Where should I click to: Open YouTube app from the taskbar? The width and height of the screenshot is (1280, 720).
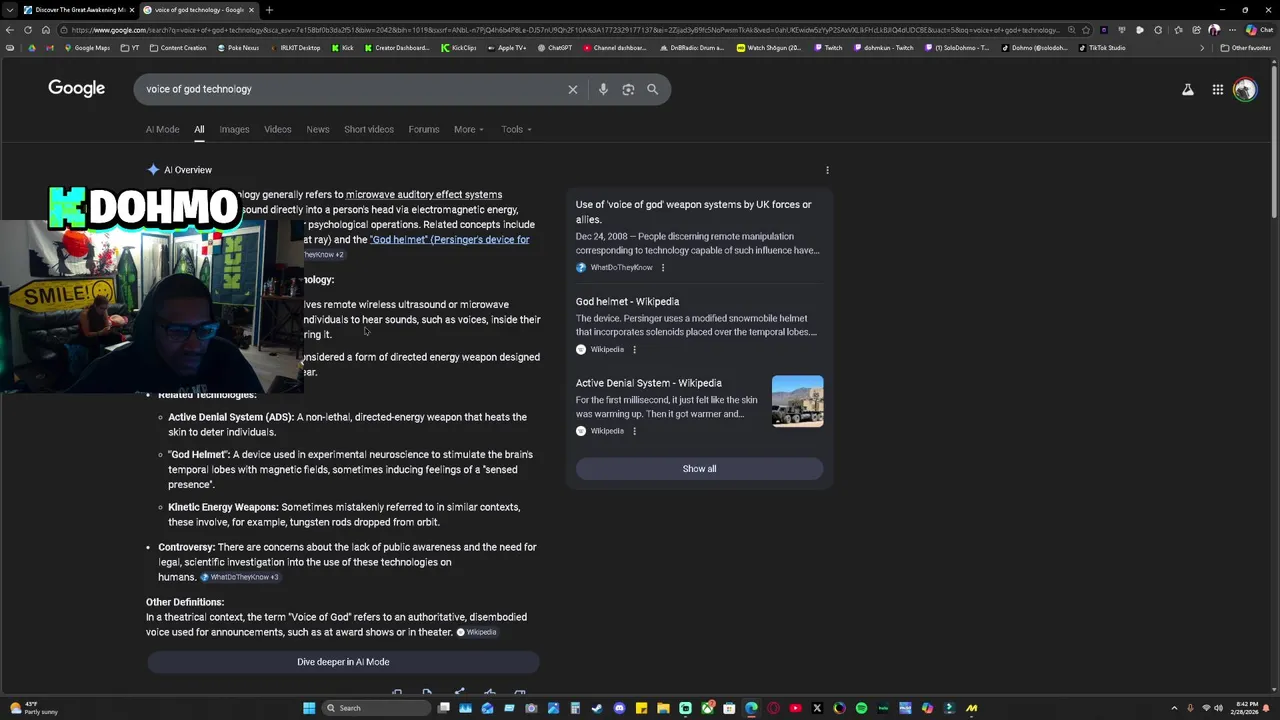(x=795, y=708)
